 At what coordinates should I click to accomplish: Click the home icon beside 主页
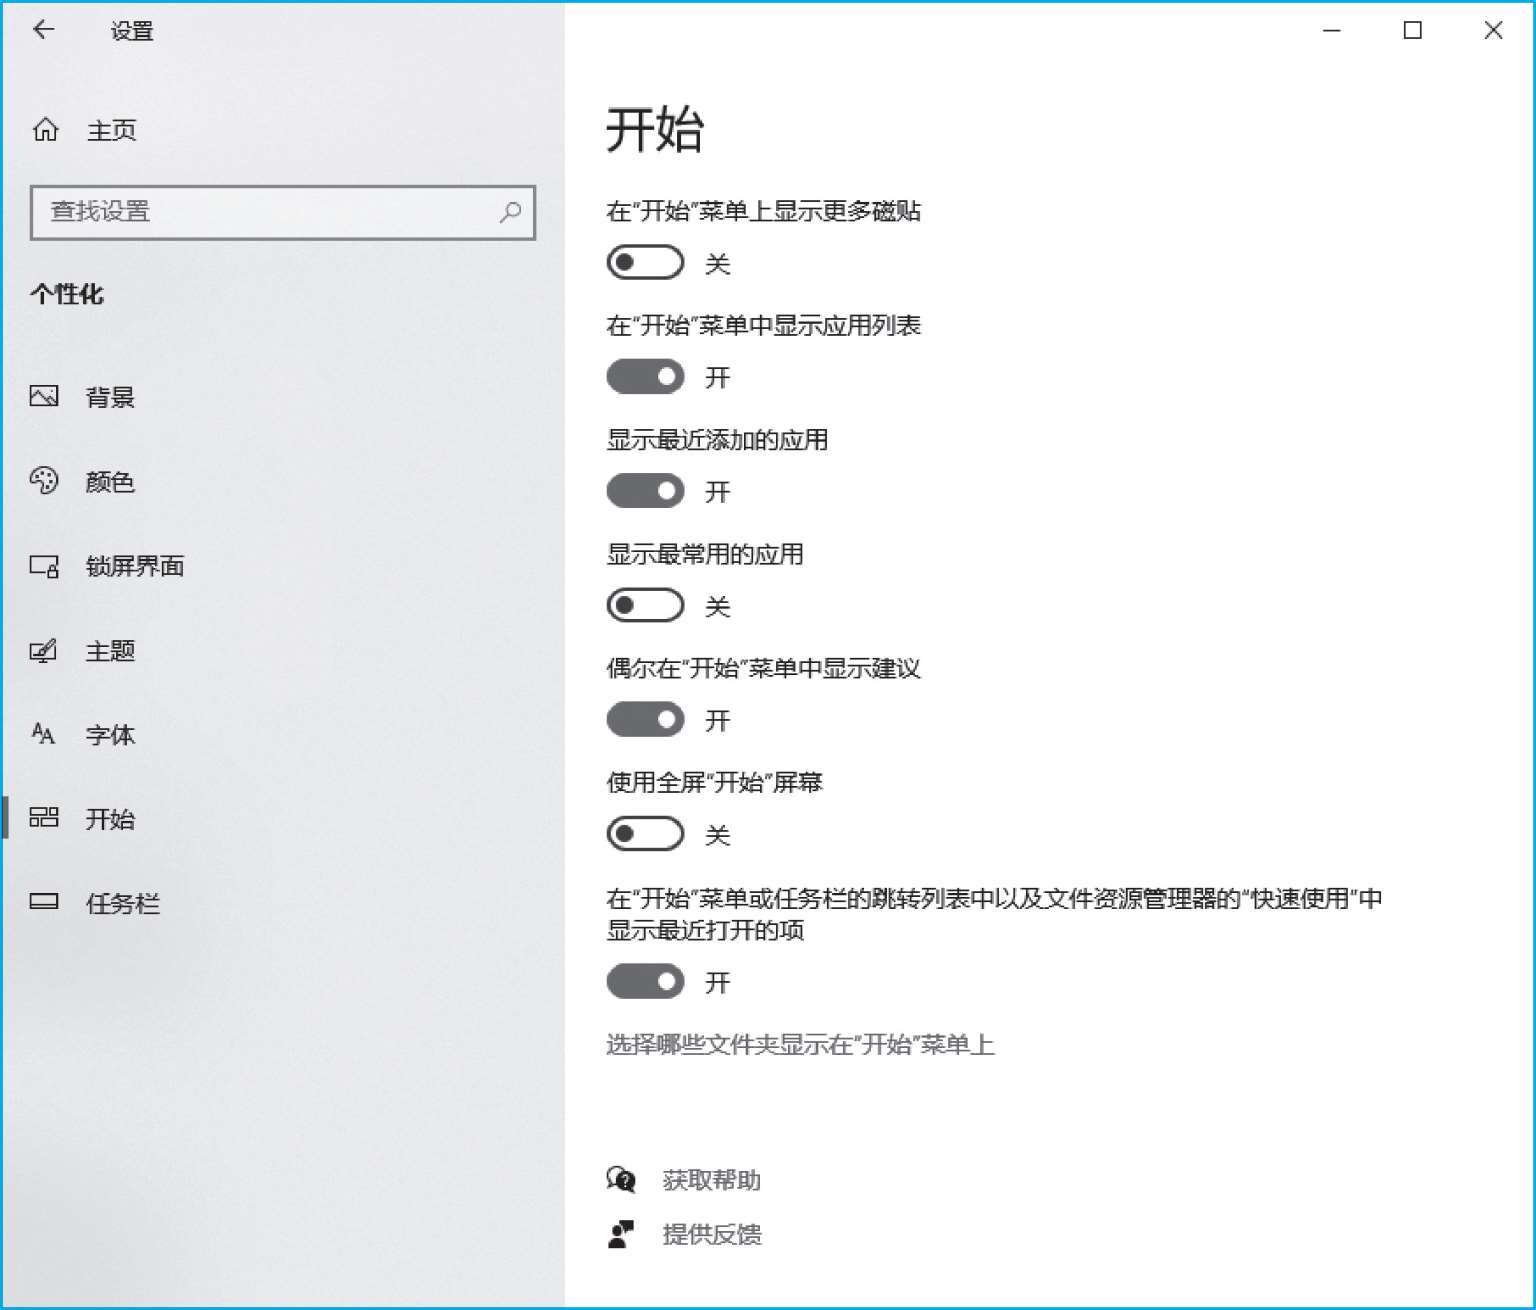(46, 130)
